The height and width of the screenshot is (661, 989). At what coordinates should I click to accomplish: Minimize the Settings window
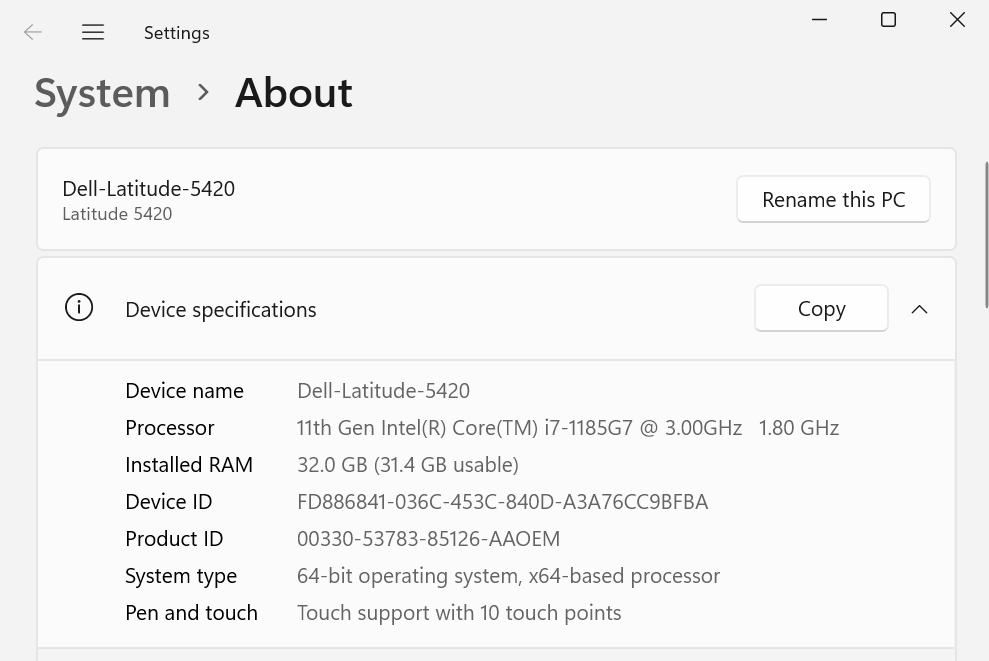point(819,20)
